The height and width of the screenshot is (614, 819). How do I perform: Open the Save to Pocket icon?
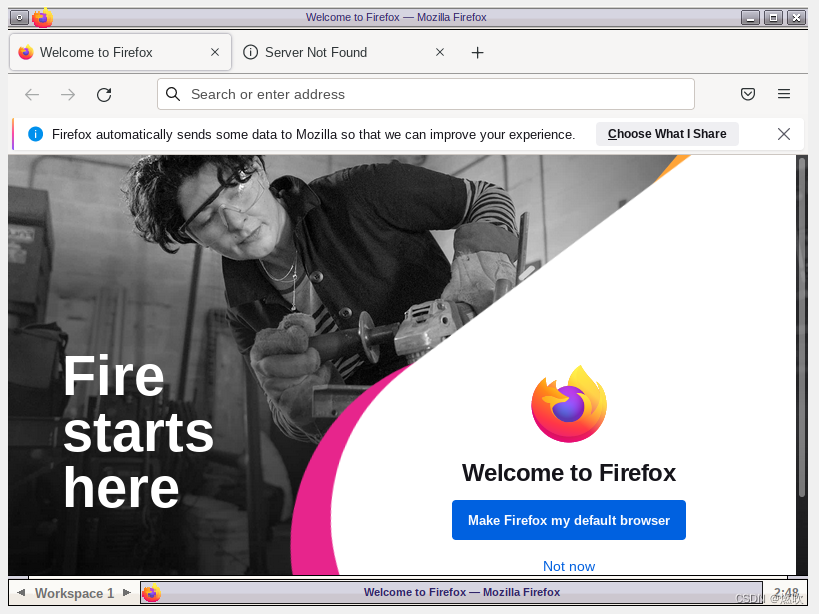tap(747, 94)
